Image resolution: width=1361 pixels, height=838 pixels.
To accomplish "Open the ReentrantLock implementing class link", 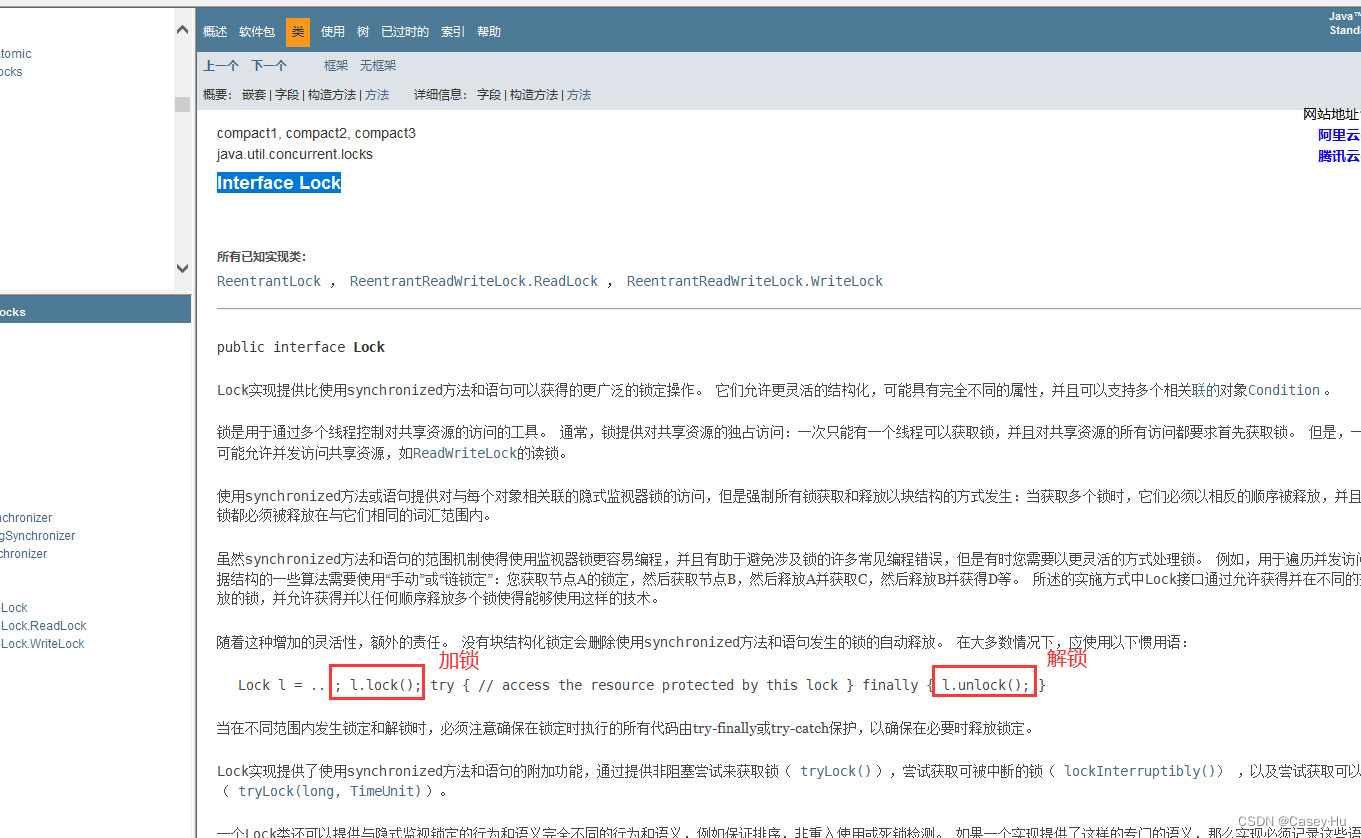I will [269, 282].
